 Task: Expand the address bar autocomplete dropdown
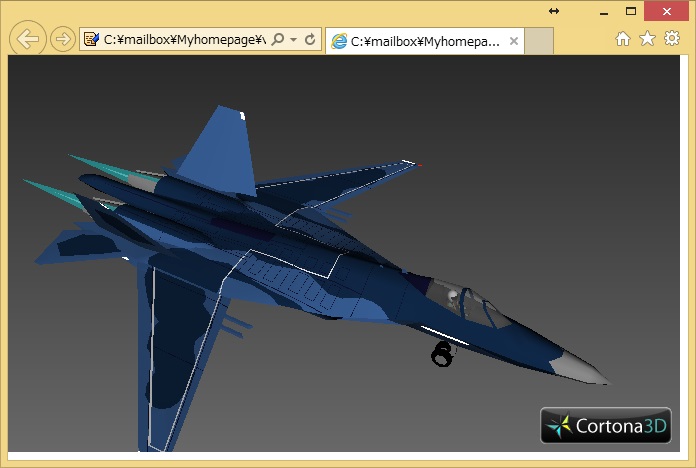coord(293,40)
